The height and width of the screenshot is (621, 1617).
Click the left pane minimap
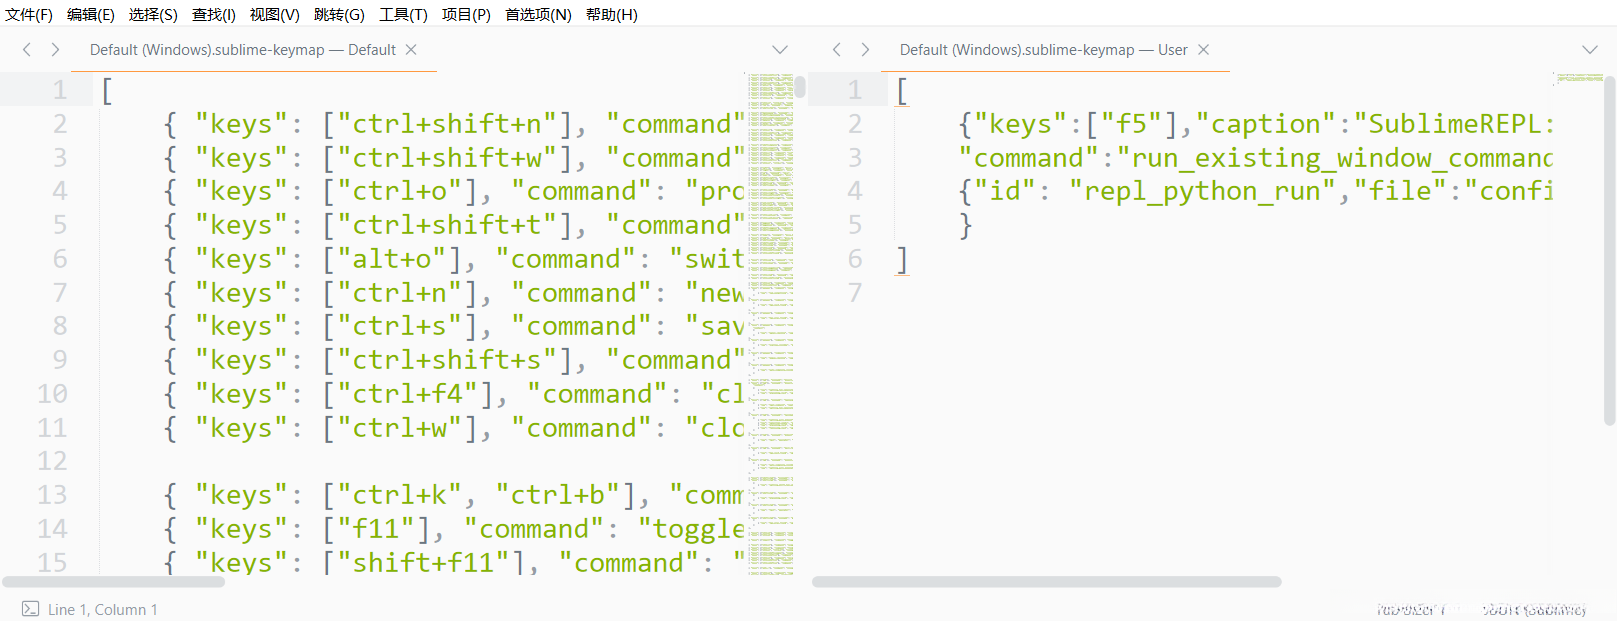pos(770,300)
